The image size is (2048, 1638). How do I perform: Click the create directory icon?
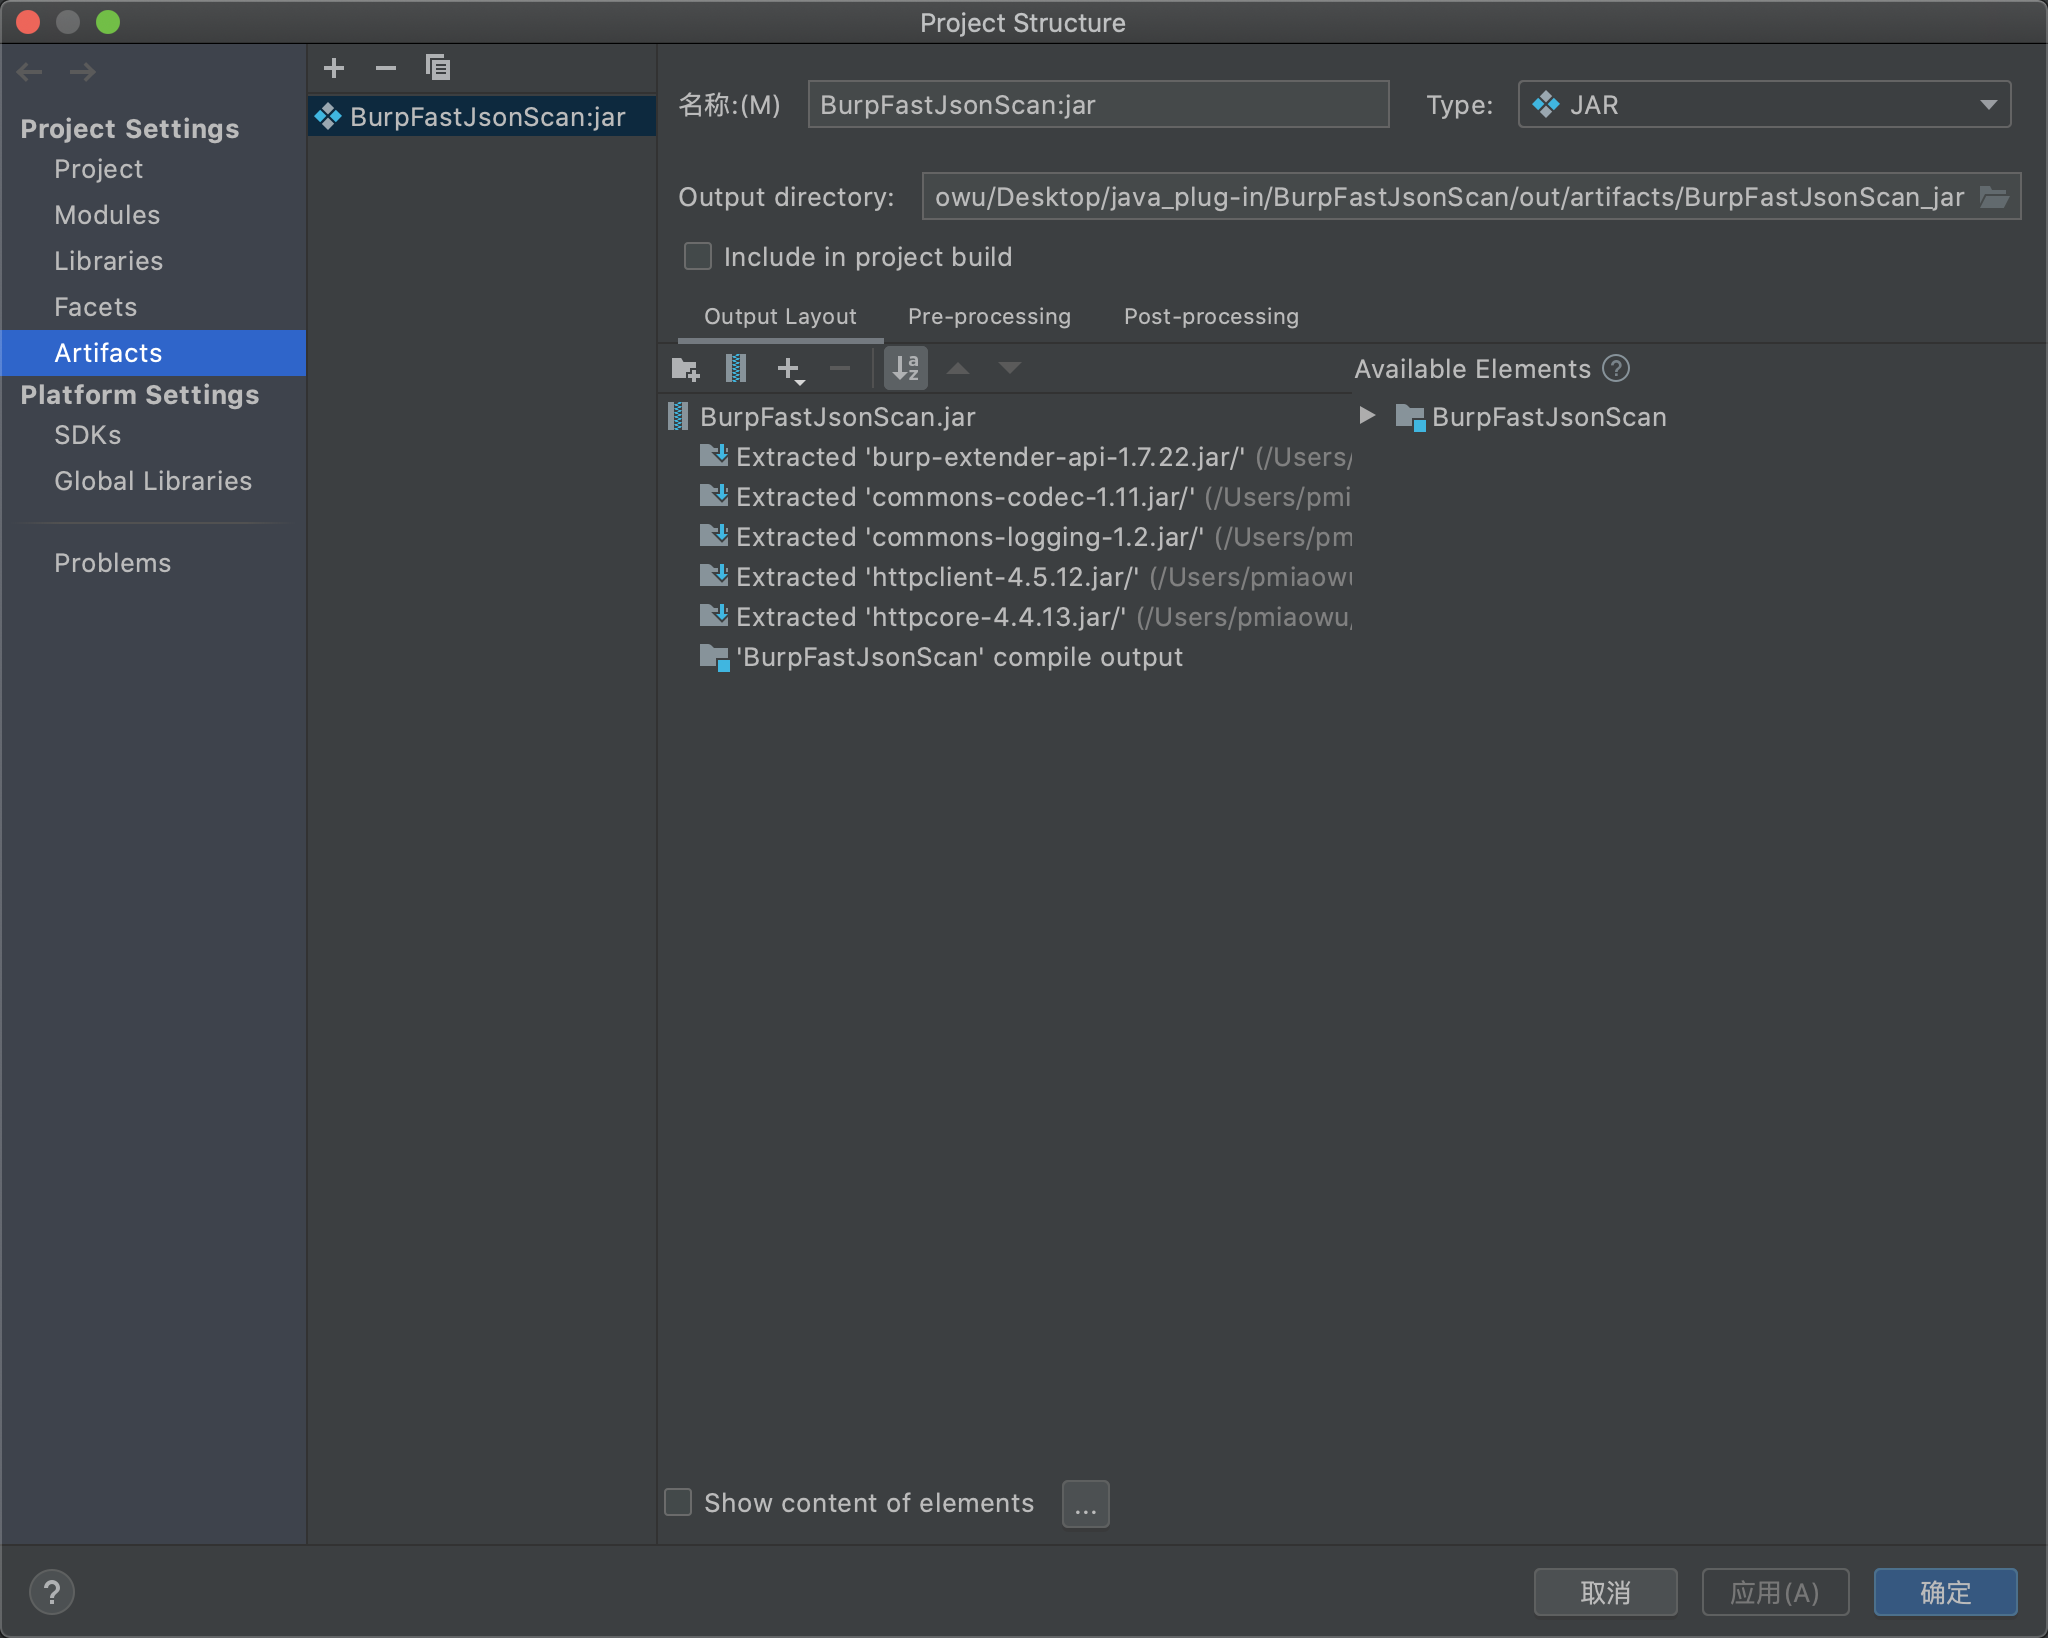[685, 369]
